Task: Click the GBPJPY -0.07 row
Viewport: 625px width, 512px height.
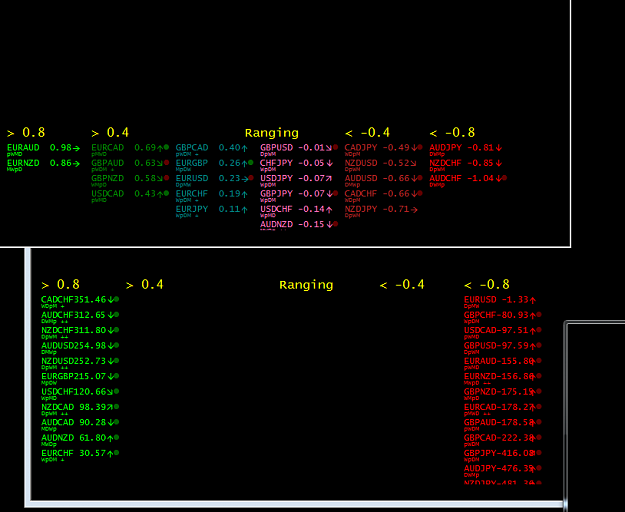Action: [299, 194]
